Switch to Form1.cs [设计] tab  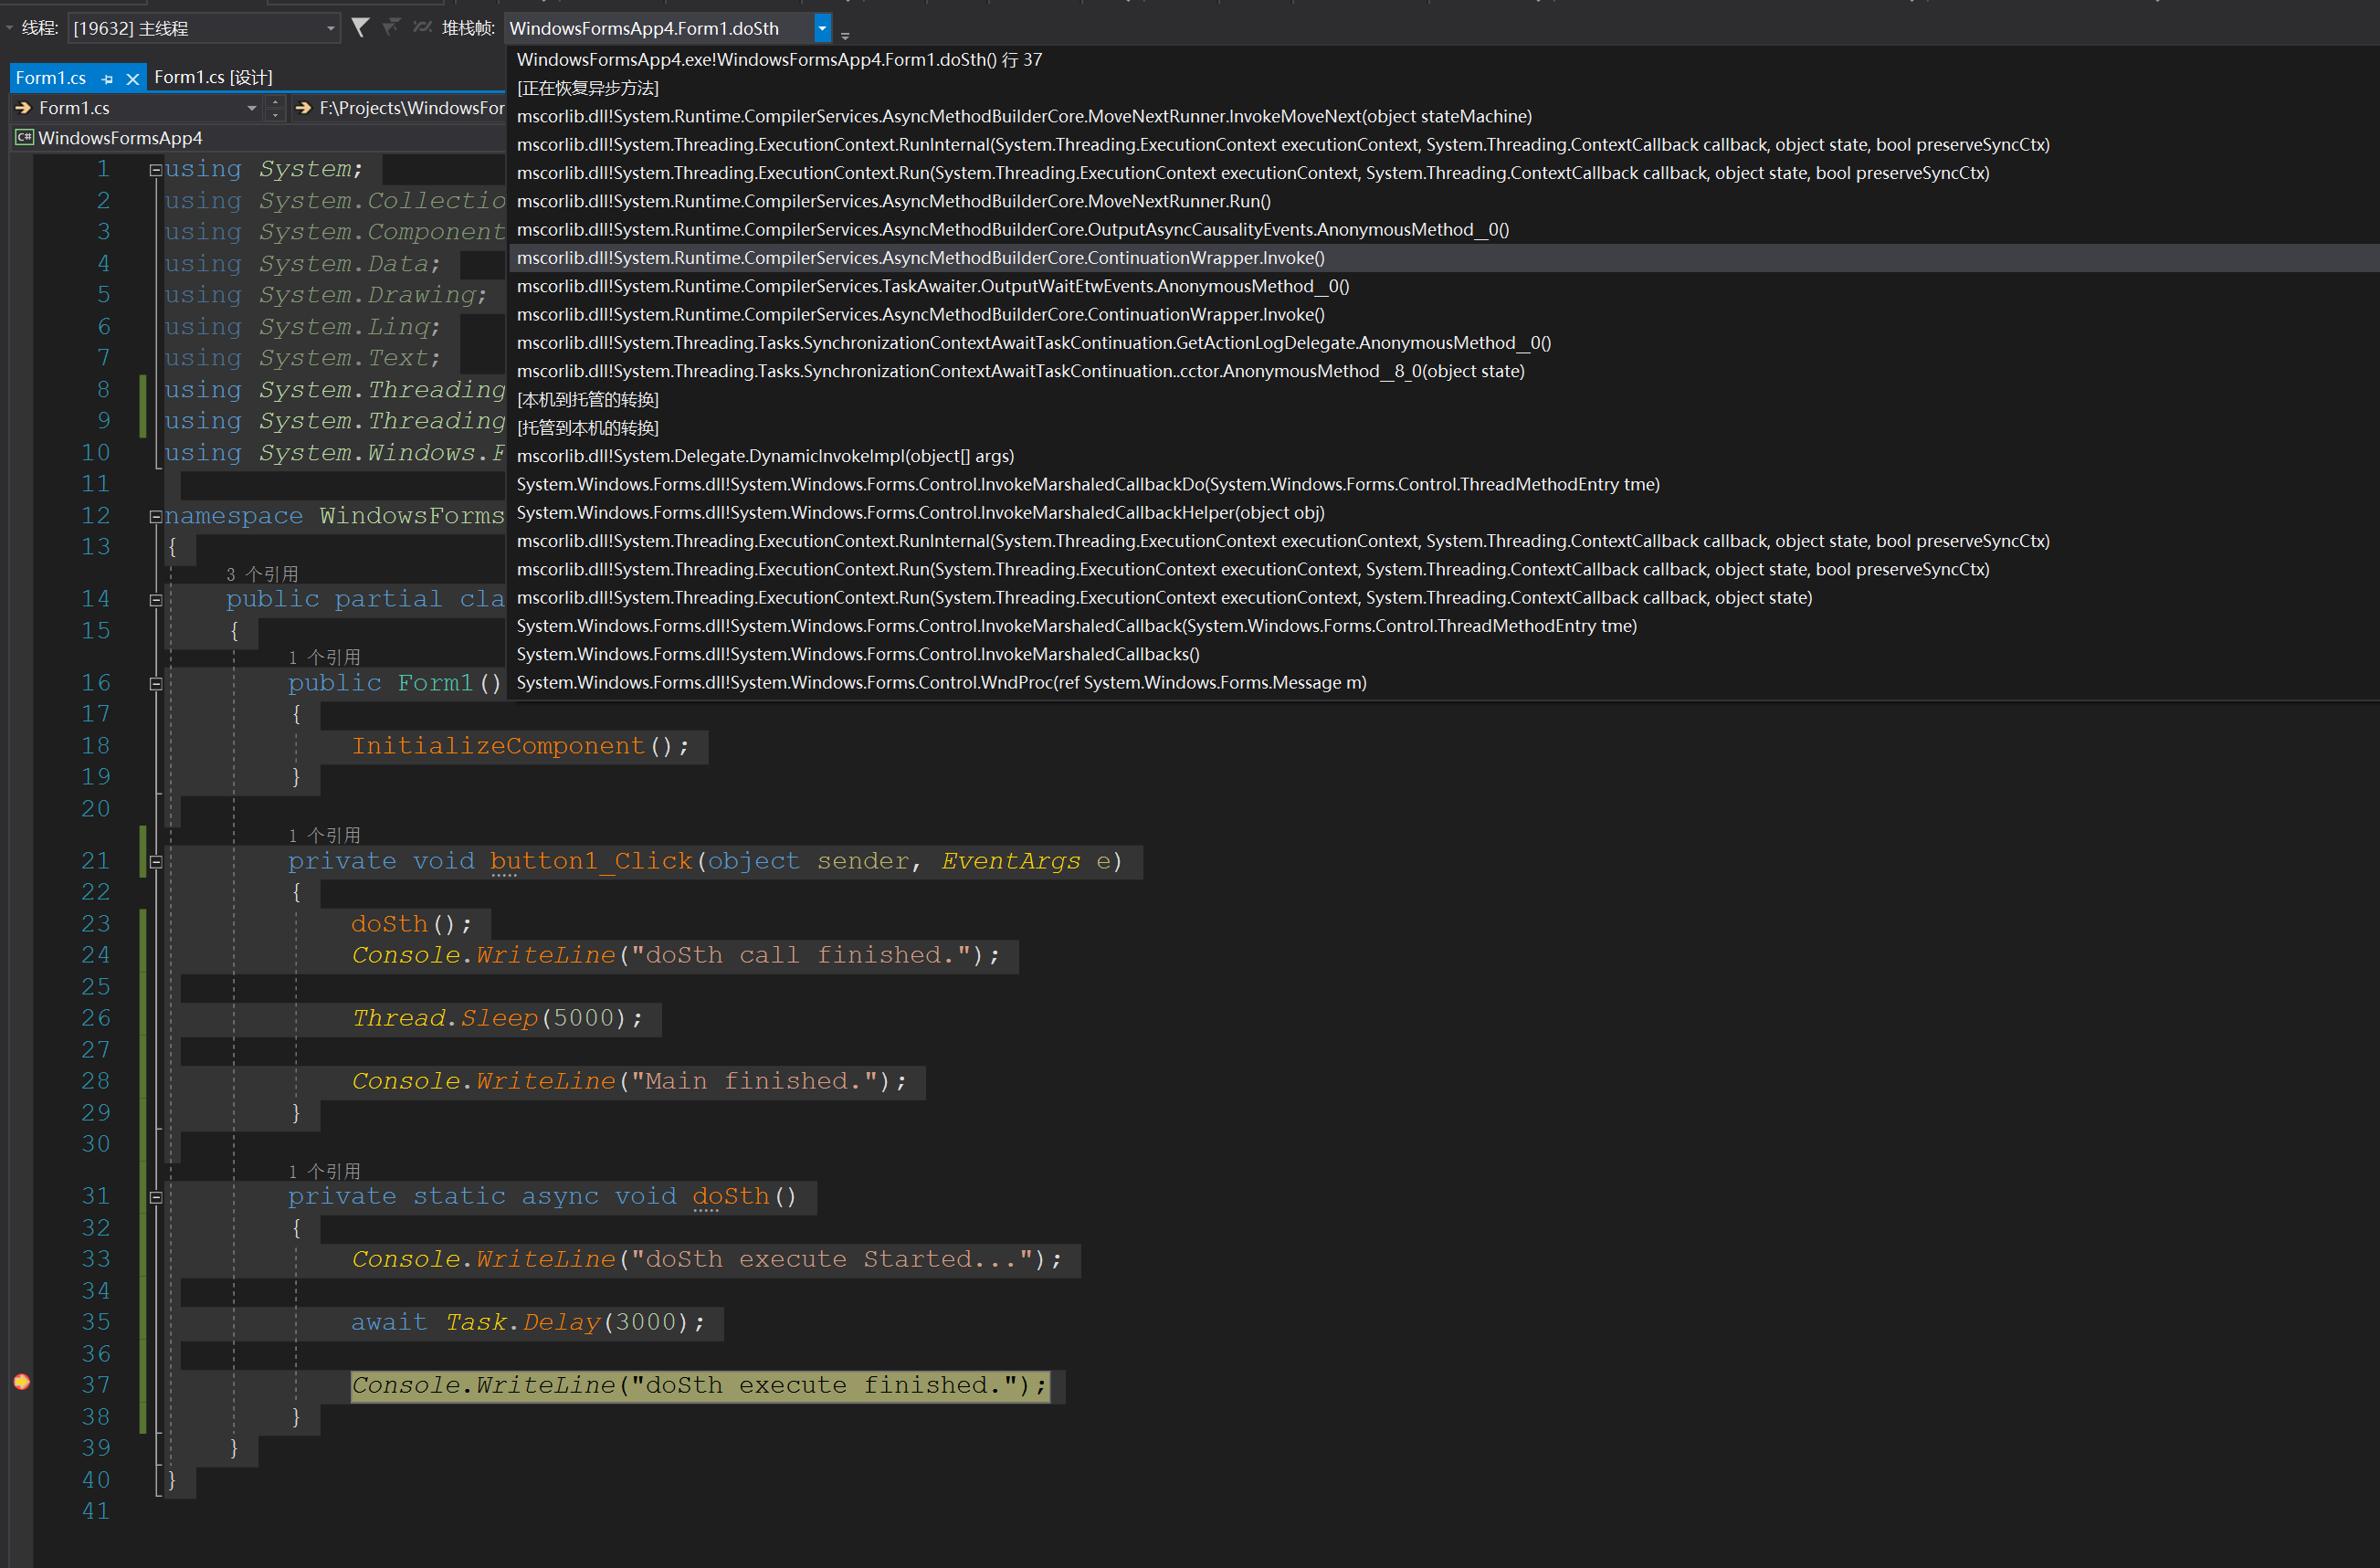click(213, 77)
